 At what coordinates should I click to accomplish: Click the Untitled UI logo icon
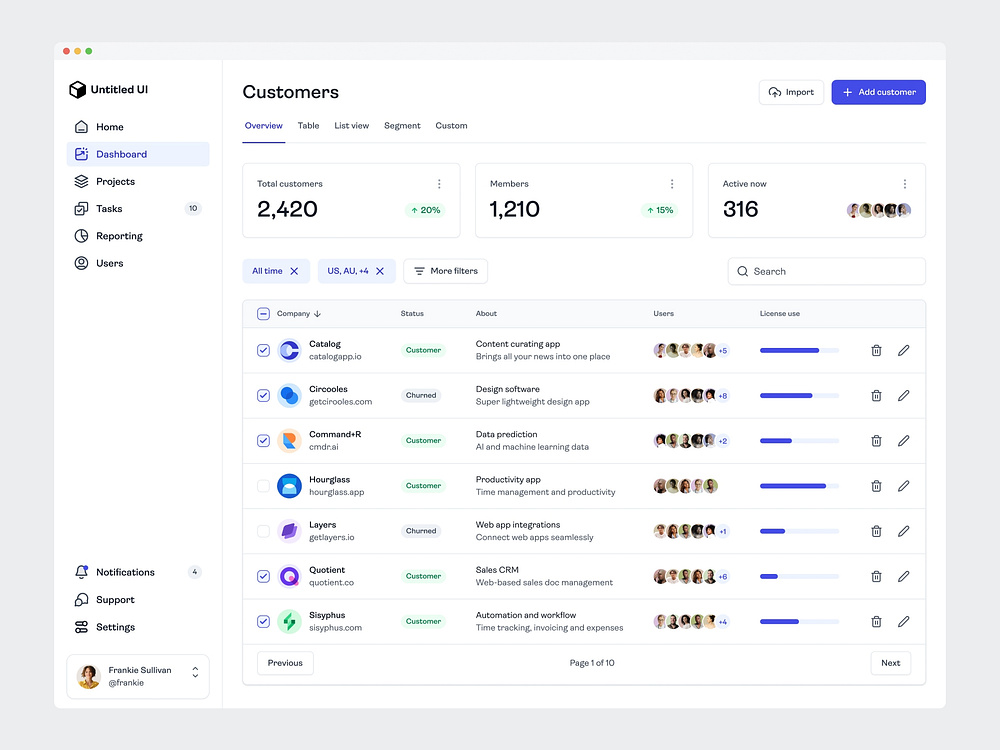[79, 89]
